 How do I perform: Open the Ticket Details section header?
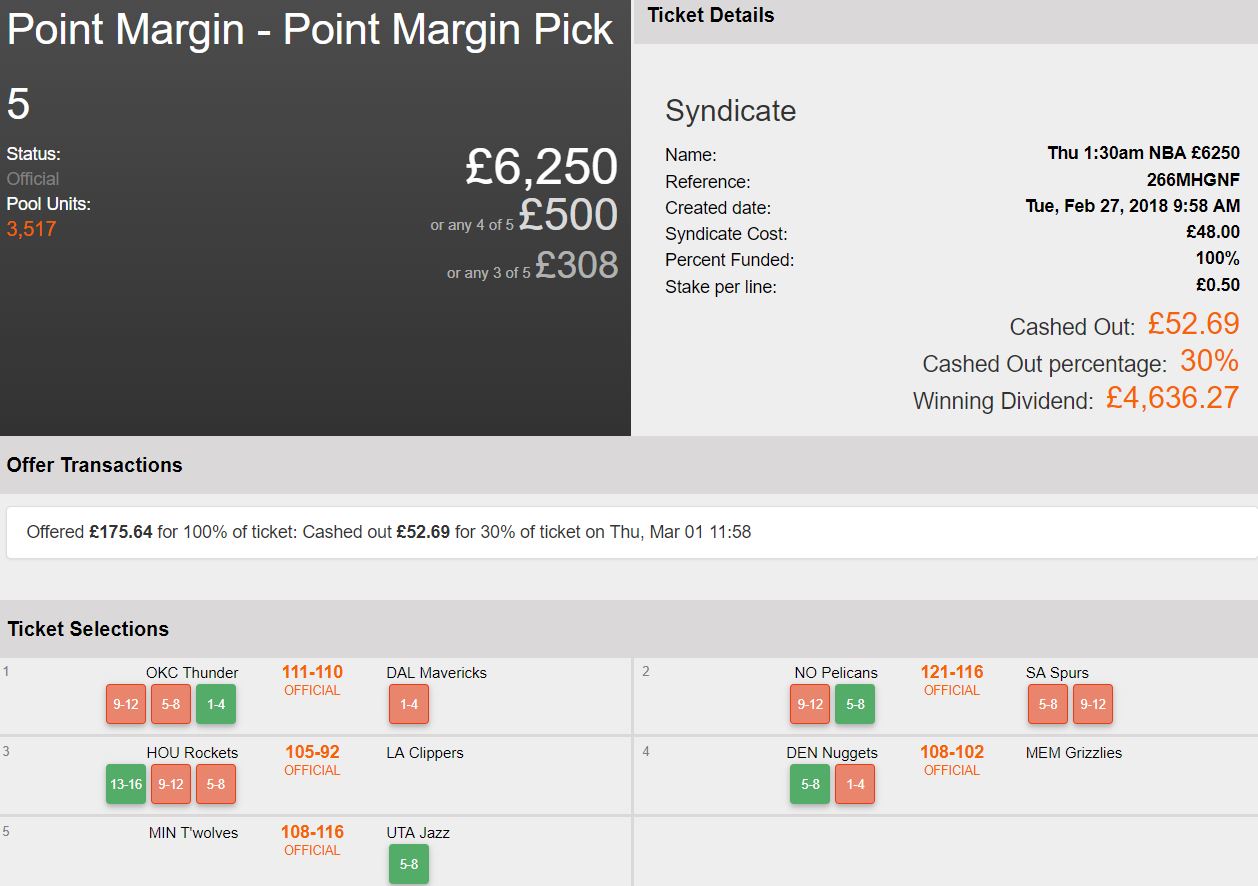[711, 15]
